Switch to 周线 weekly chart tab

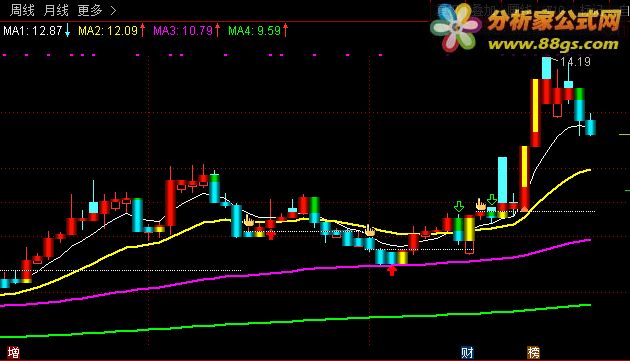click(22, 10)
